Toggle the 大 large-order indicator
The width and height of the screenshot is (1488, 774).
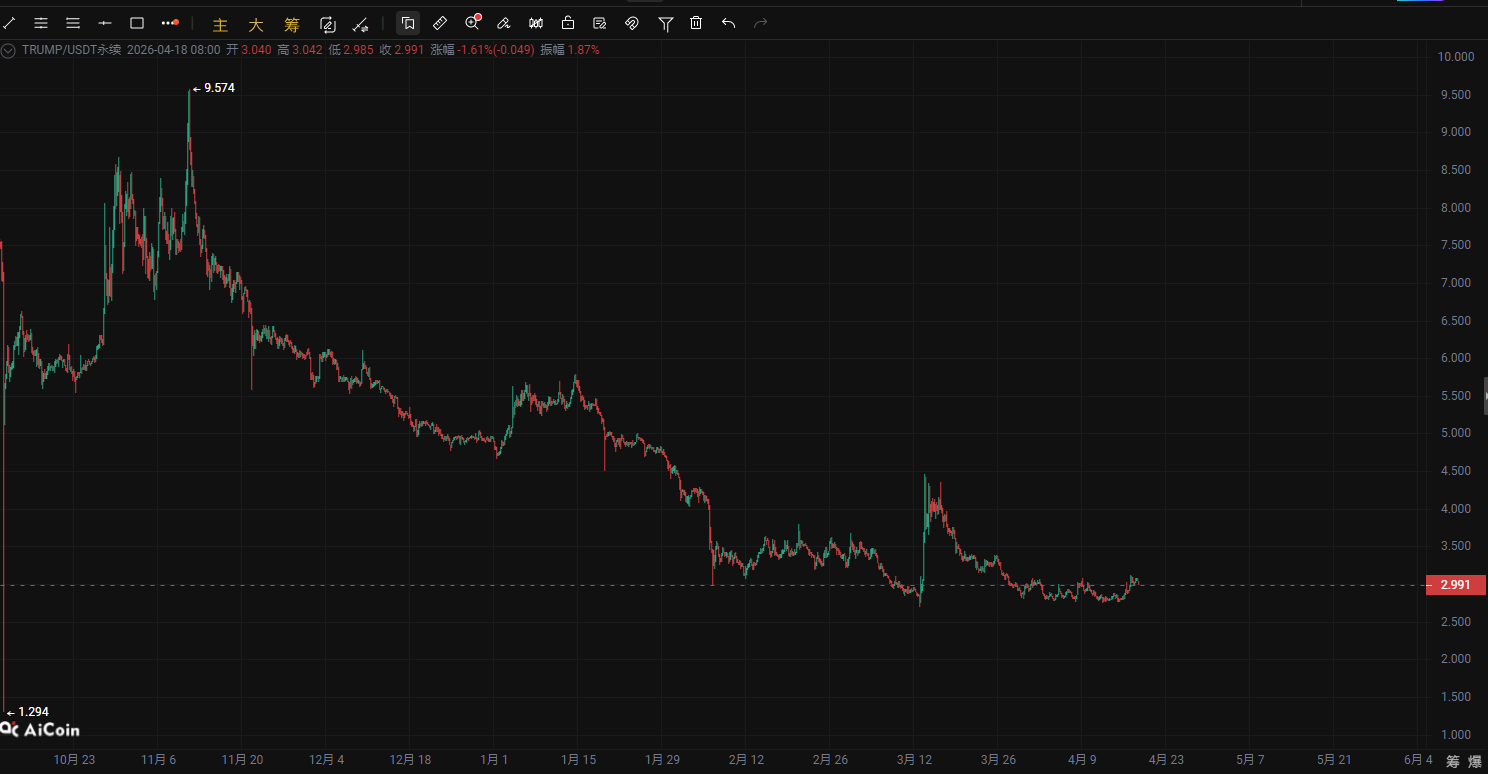point(256,23)
